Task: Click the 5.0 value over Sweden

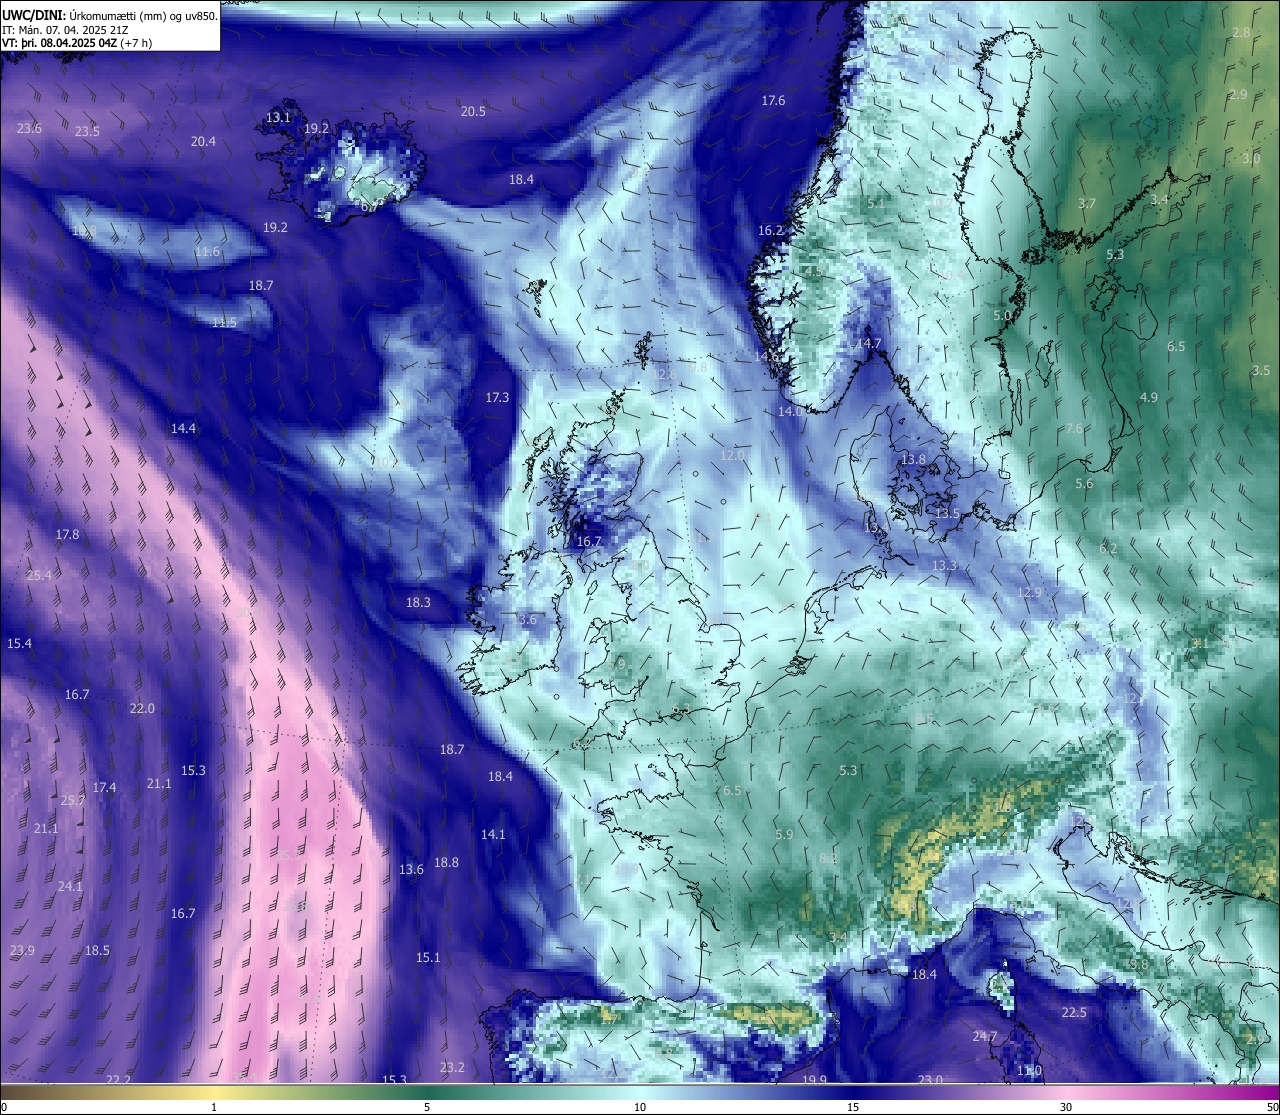Action: point(1002,316)
